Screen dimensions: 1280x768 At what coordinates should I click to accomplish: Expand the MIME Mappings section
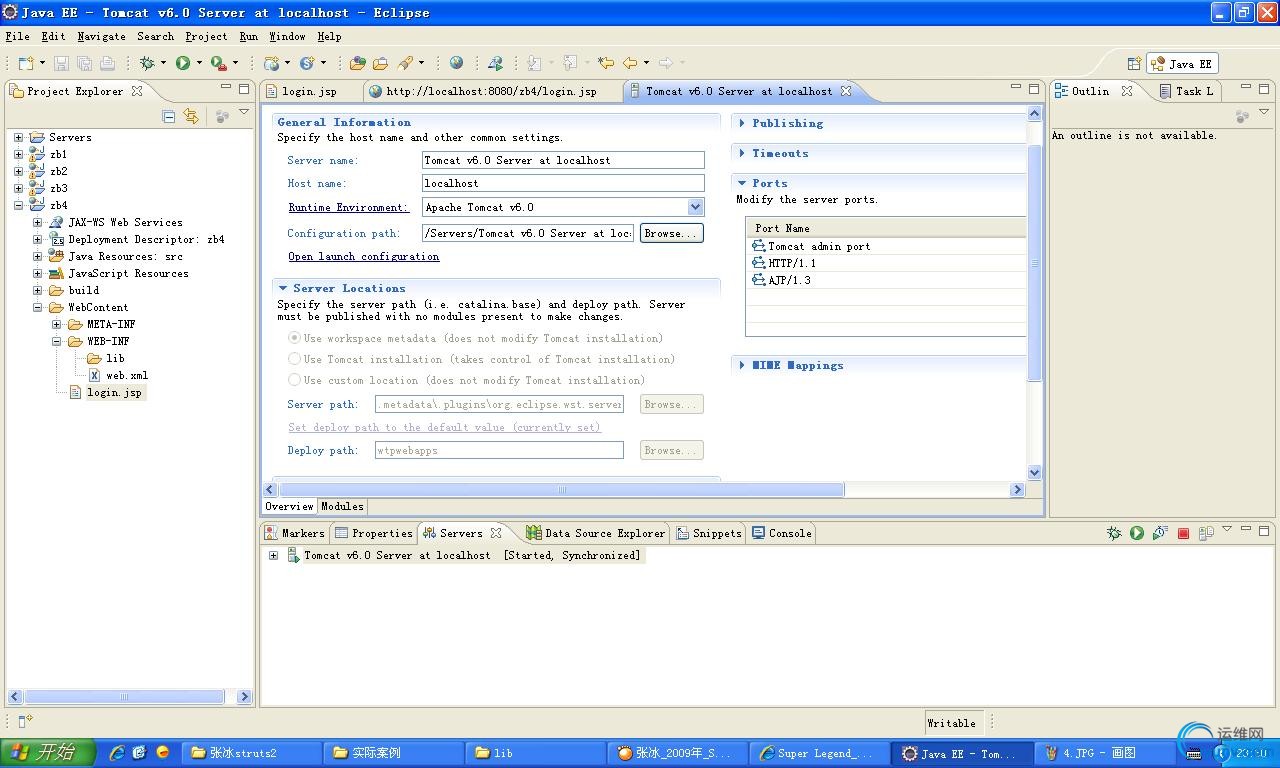pyautogui.click(x=742, y=365)
